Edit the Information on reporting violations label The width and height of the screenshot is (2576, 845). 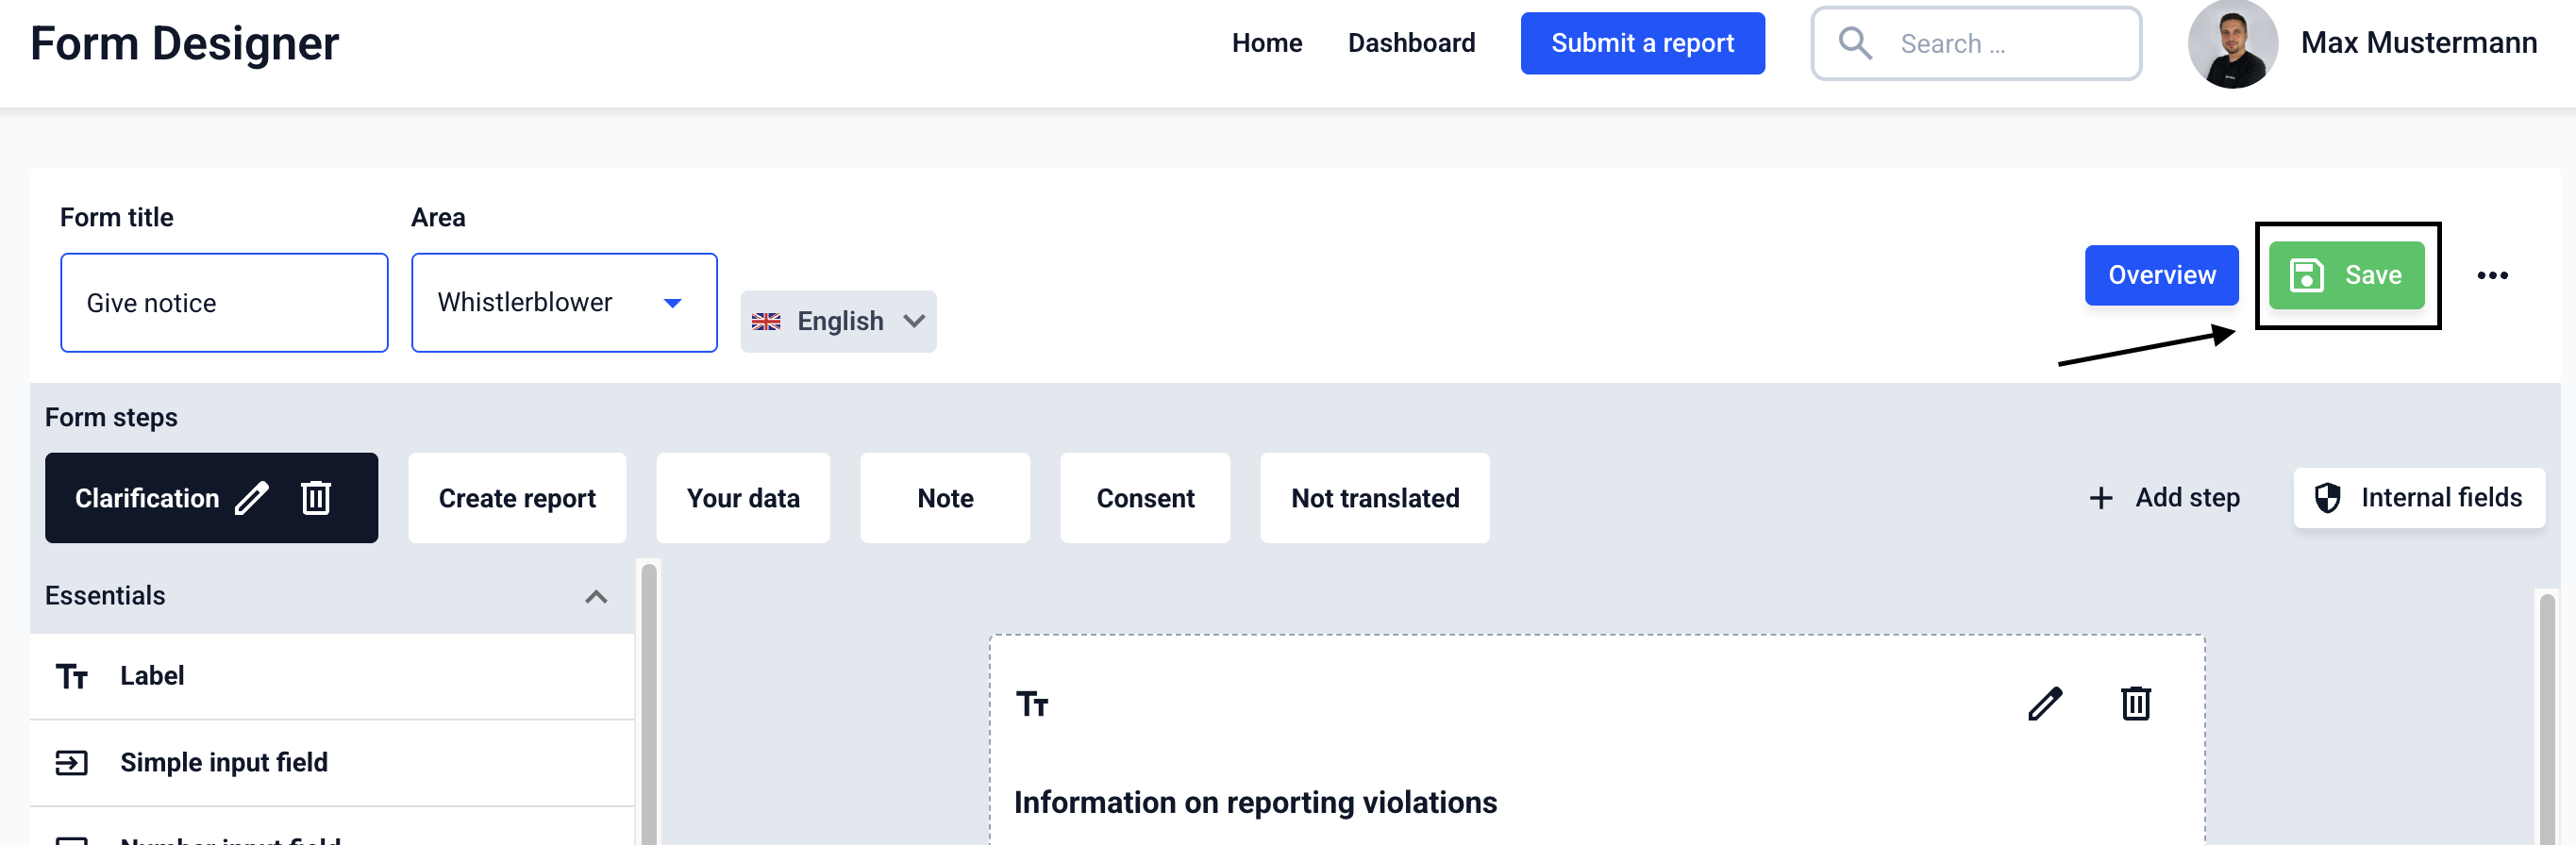(x=2045, y=704)
